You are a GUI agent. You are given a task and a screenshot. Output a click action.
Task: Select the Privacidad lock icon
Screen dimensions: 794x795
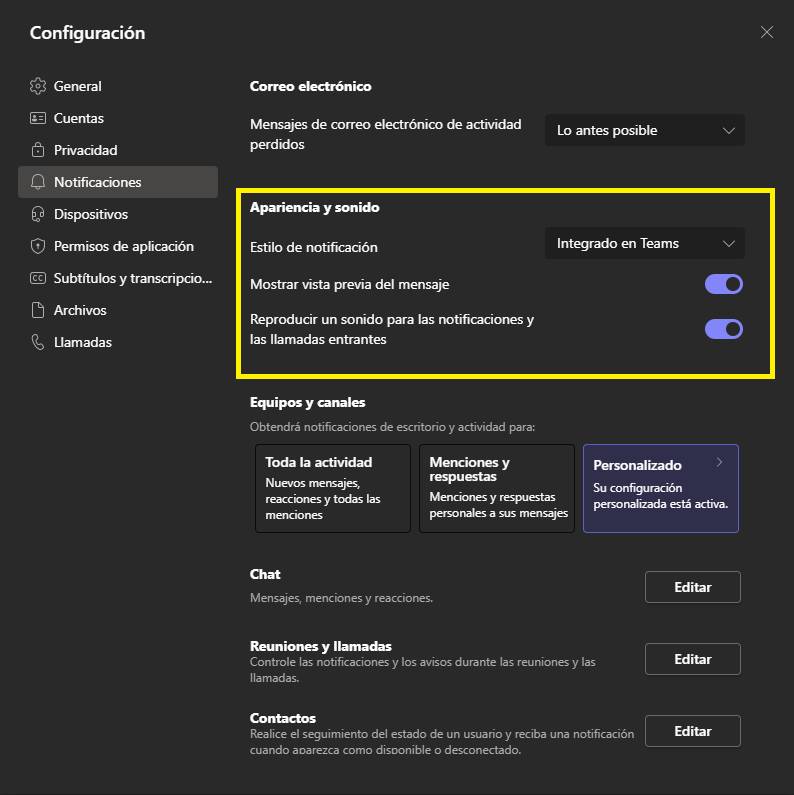pos(38,150)
